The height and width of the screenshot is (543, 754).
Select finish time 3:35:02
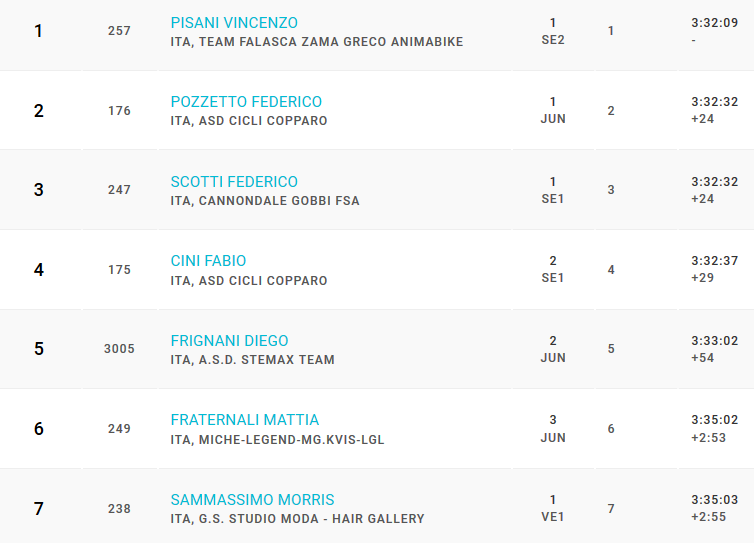click(715, 420)
